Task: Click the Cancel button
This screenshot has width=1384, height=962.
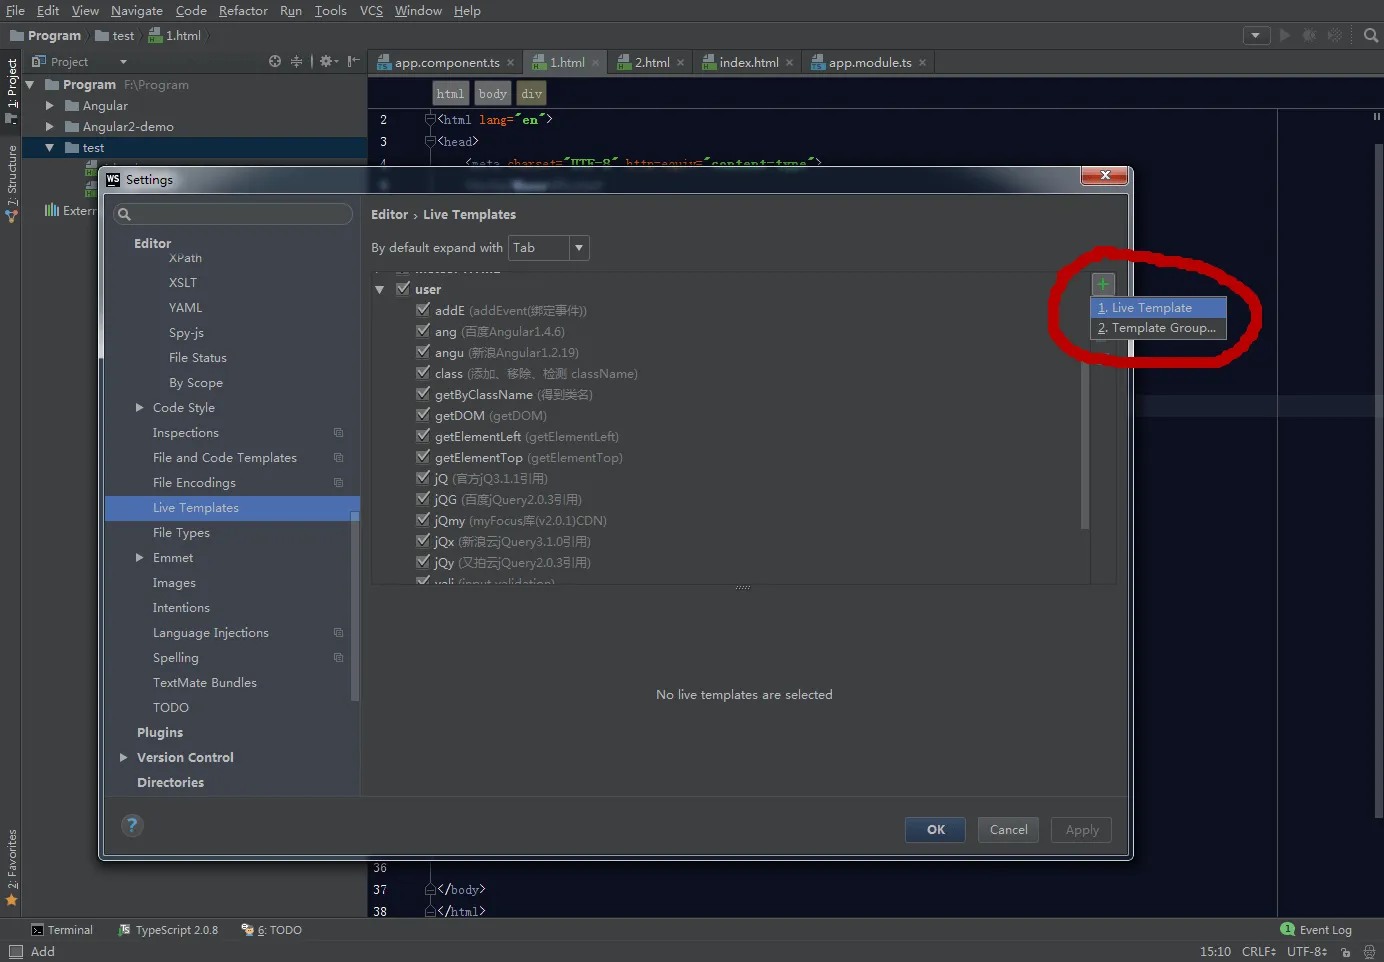Action: click(x=1008, y=830)
